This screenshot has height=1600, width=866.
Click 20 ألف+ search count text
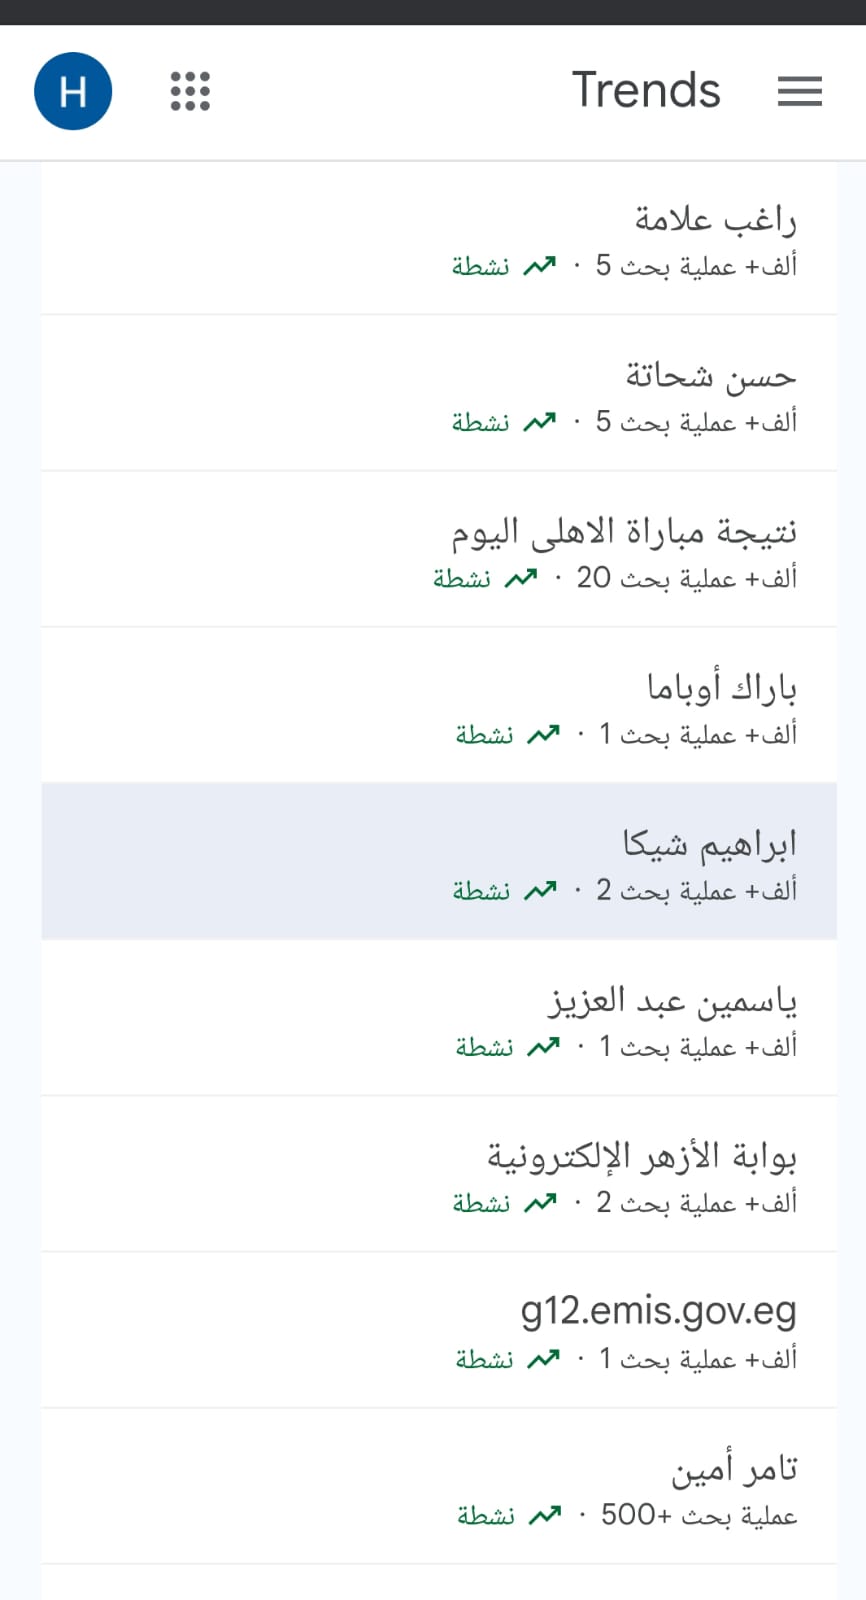pos(687,578)
